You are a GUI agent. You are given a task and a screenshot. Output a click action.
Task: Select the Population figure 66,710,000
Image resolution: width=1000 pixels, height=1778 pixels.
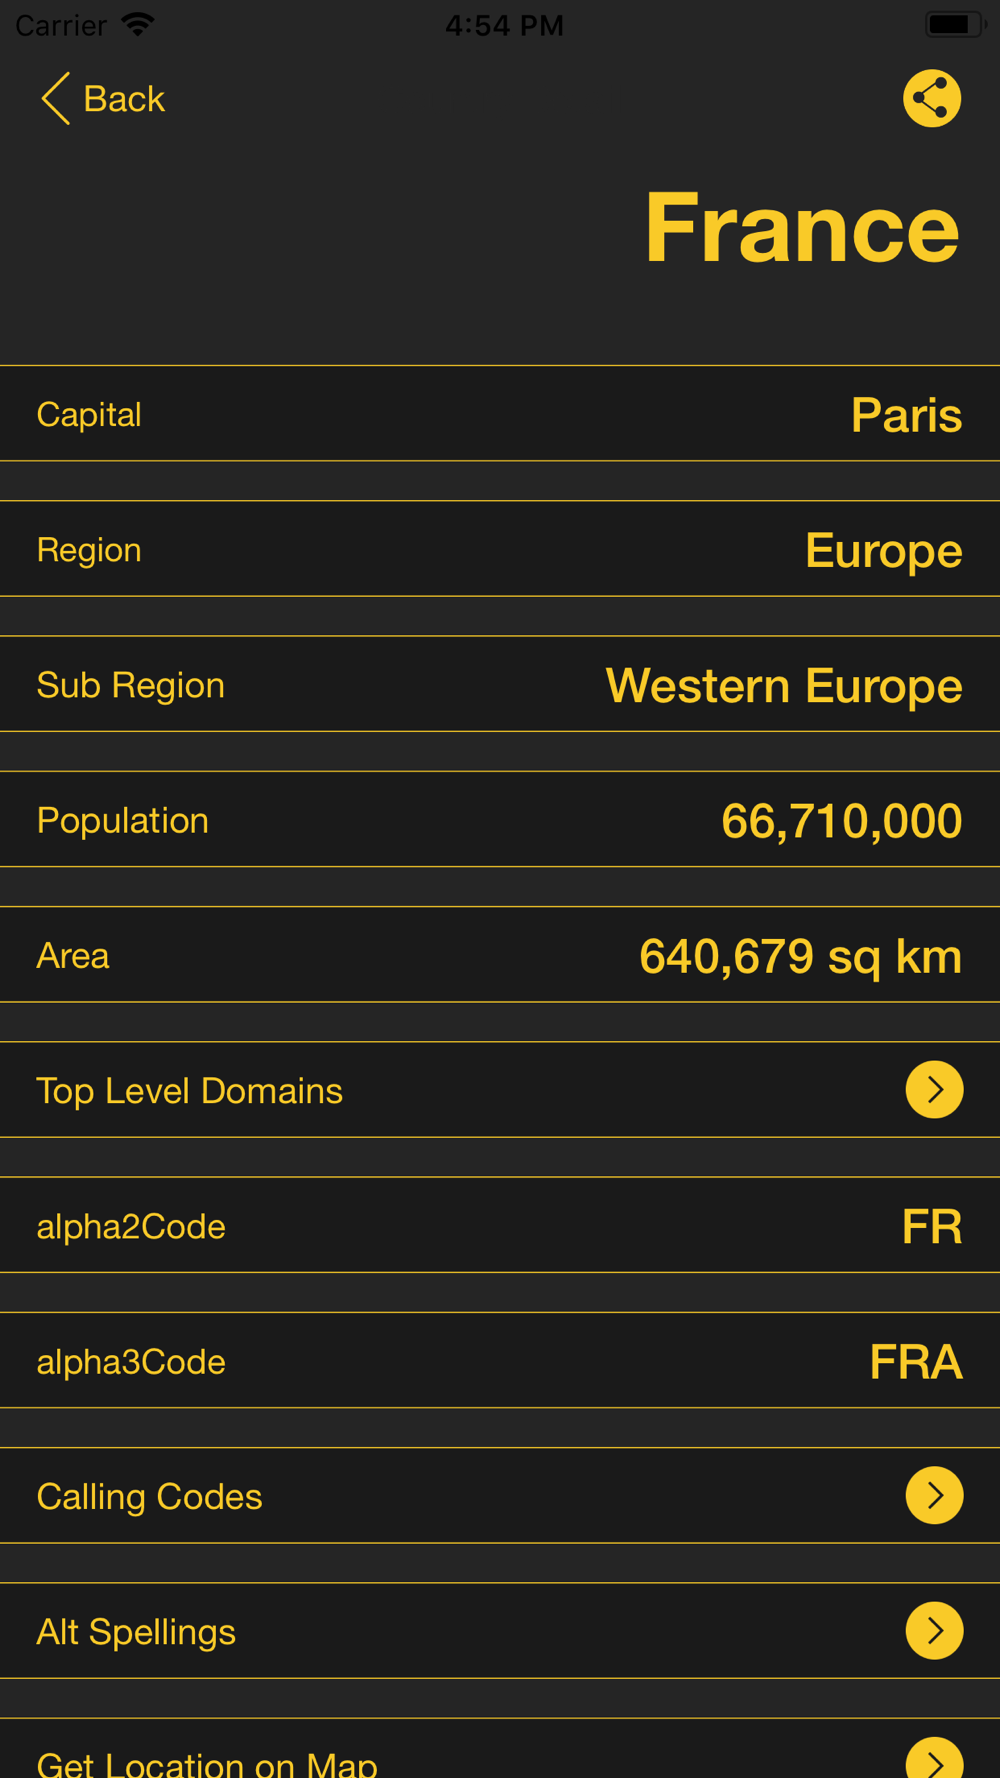click(841, 821)
